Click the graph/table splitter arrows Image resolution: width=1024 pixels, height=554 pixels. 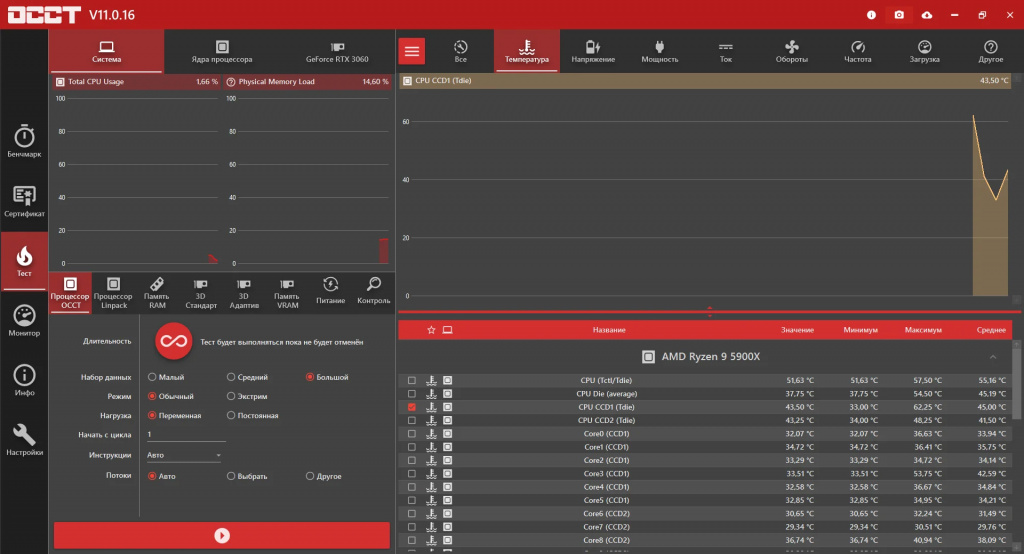(x=710, y=312)
